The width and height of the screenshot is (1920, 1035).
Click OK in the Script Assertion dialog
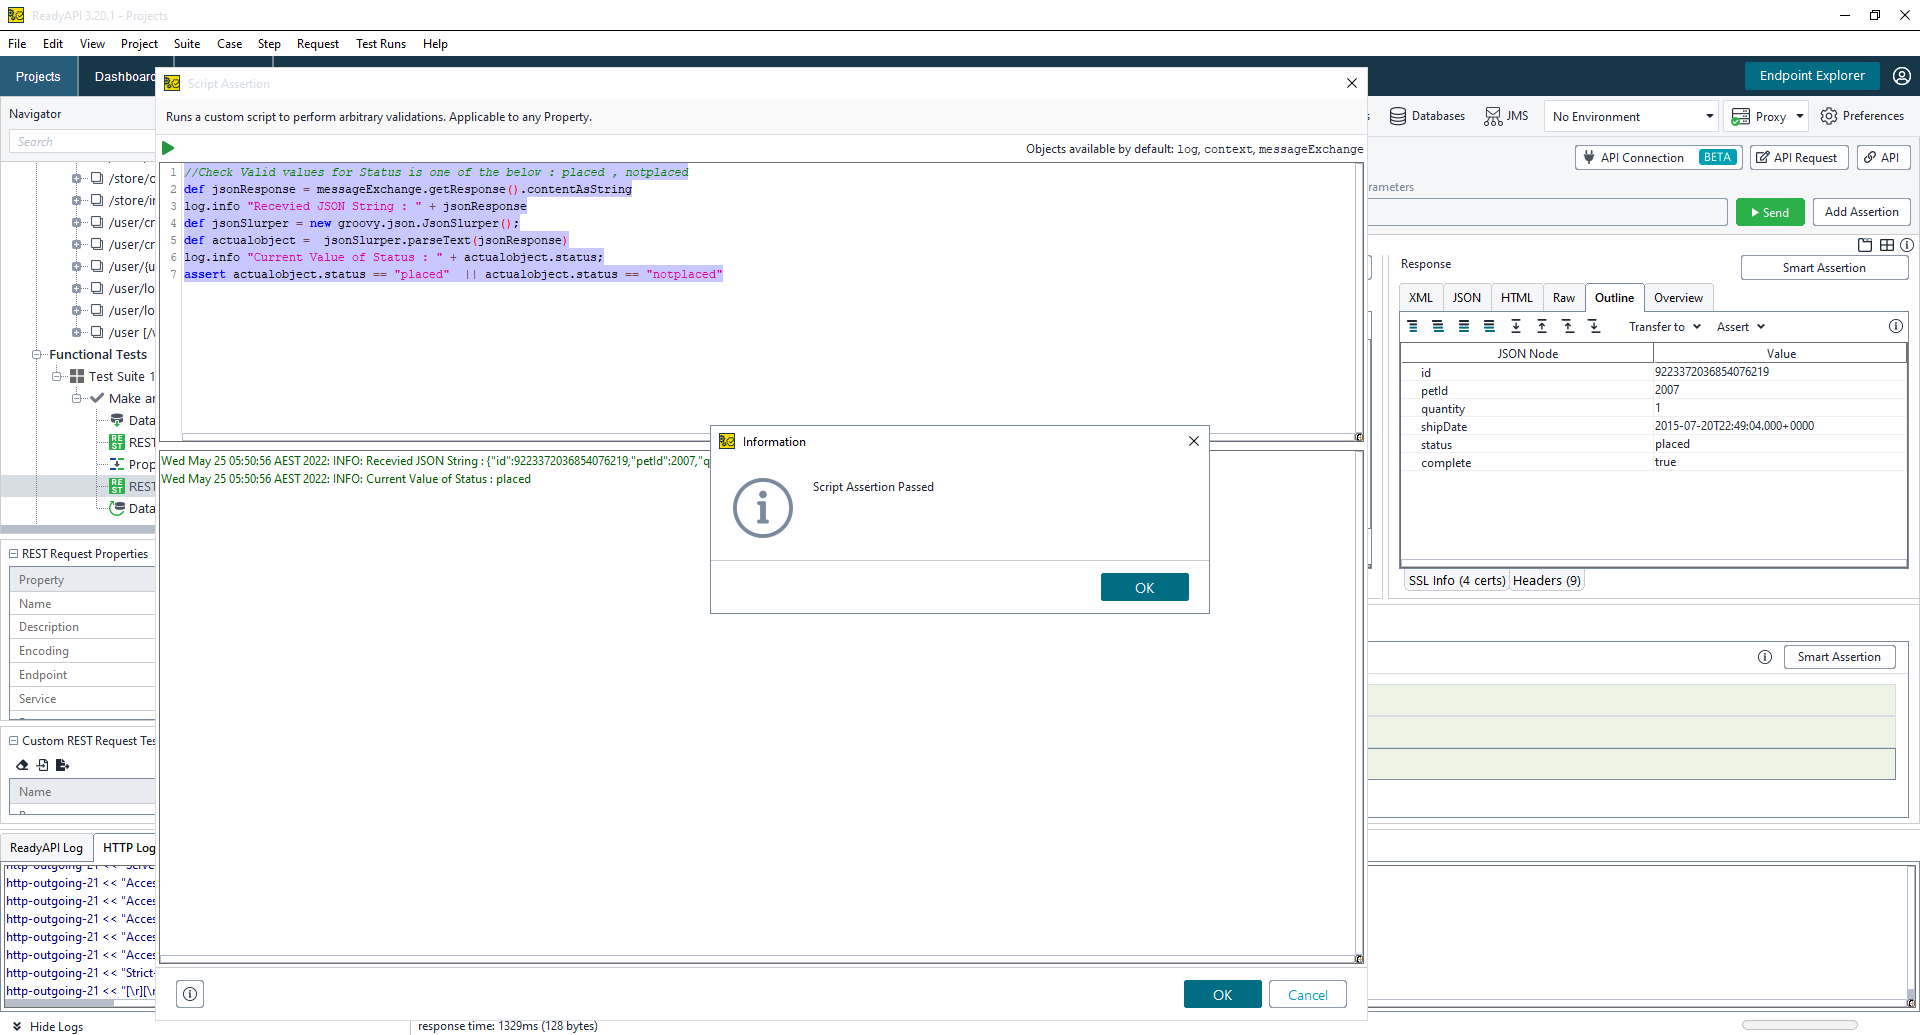click(x=1222, y=994)
